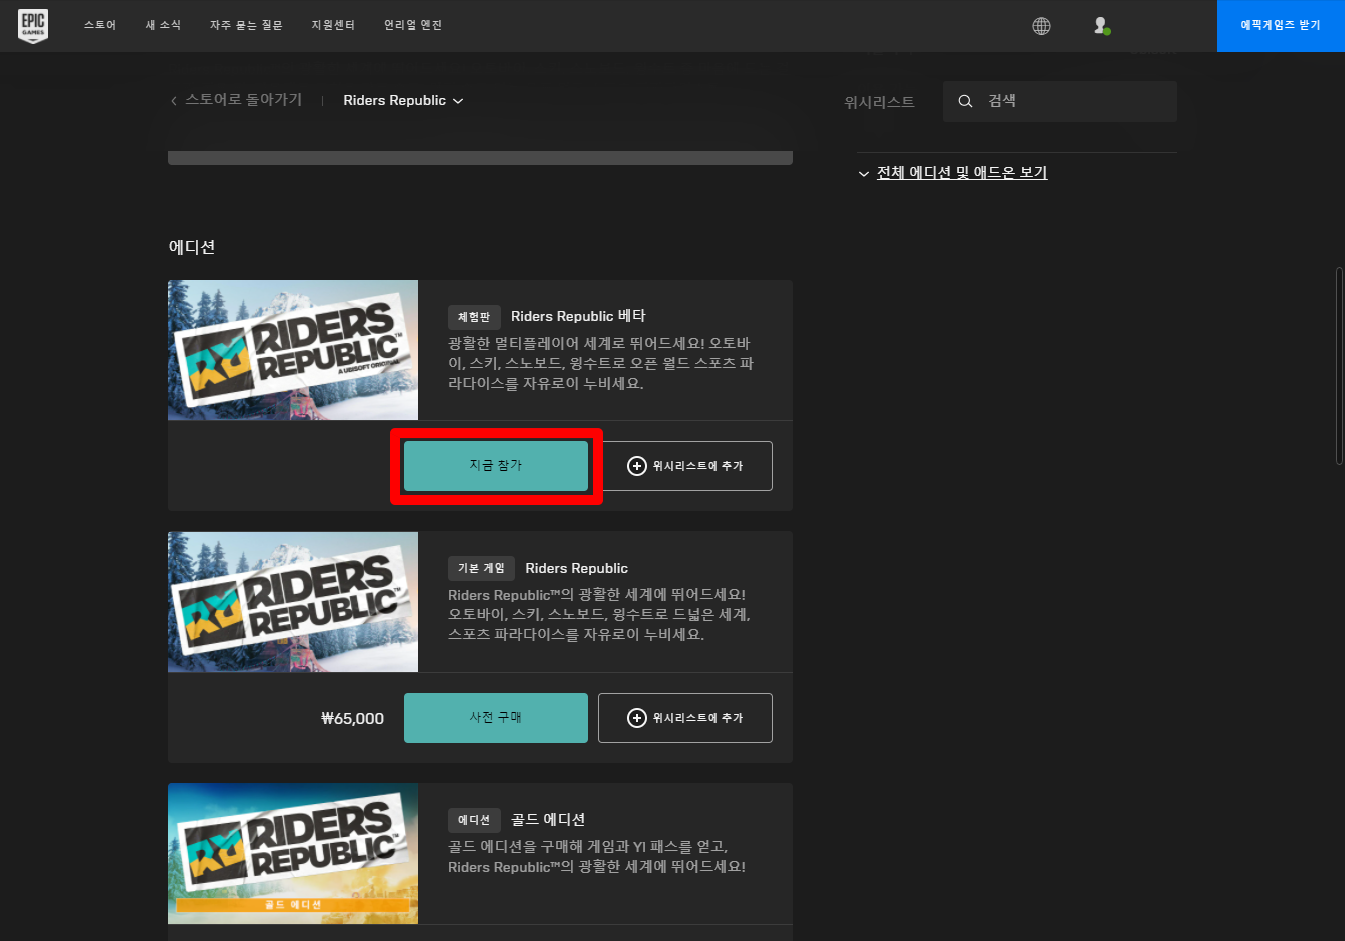This screenshot has width=1345, height=941.
Task: Click the base game Riders Republic title
Action: 577,568
